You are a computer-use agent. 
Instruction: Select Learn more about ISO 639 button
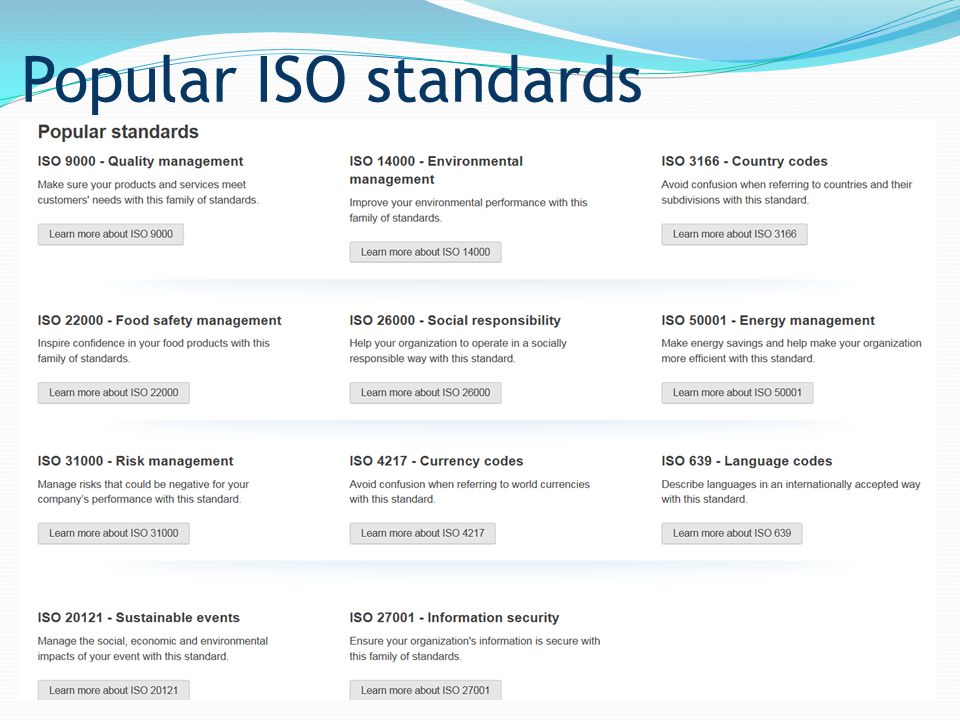coord(732,533)
